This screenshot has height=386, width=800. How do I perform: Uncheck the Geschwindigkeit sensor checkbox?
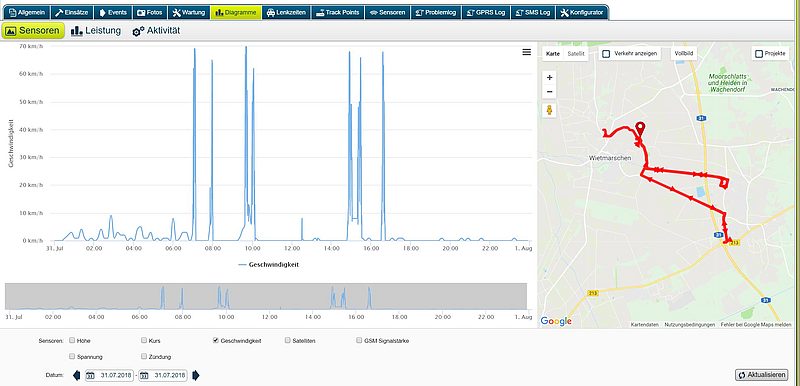(216, 340)
